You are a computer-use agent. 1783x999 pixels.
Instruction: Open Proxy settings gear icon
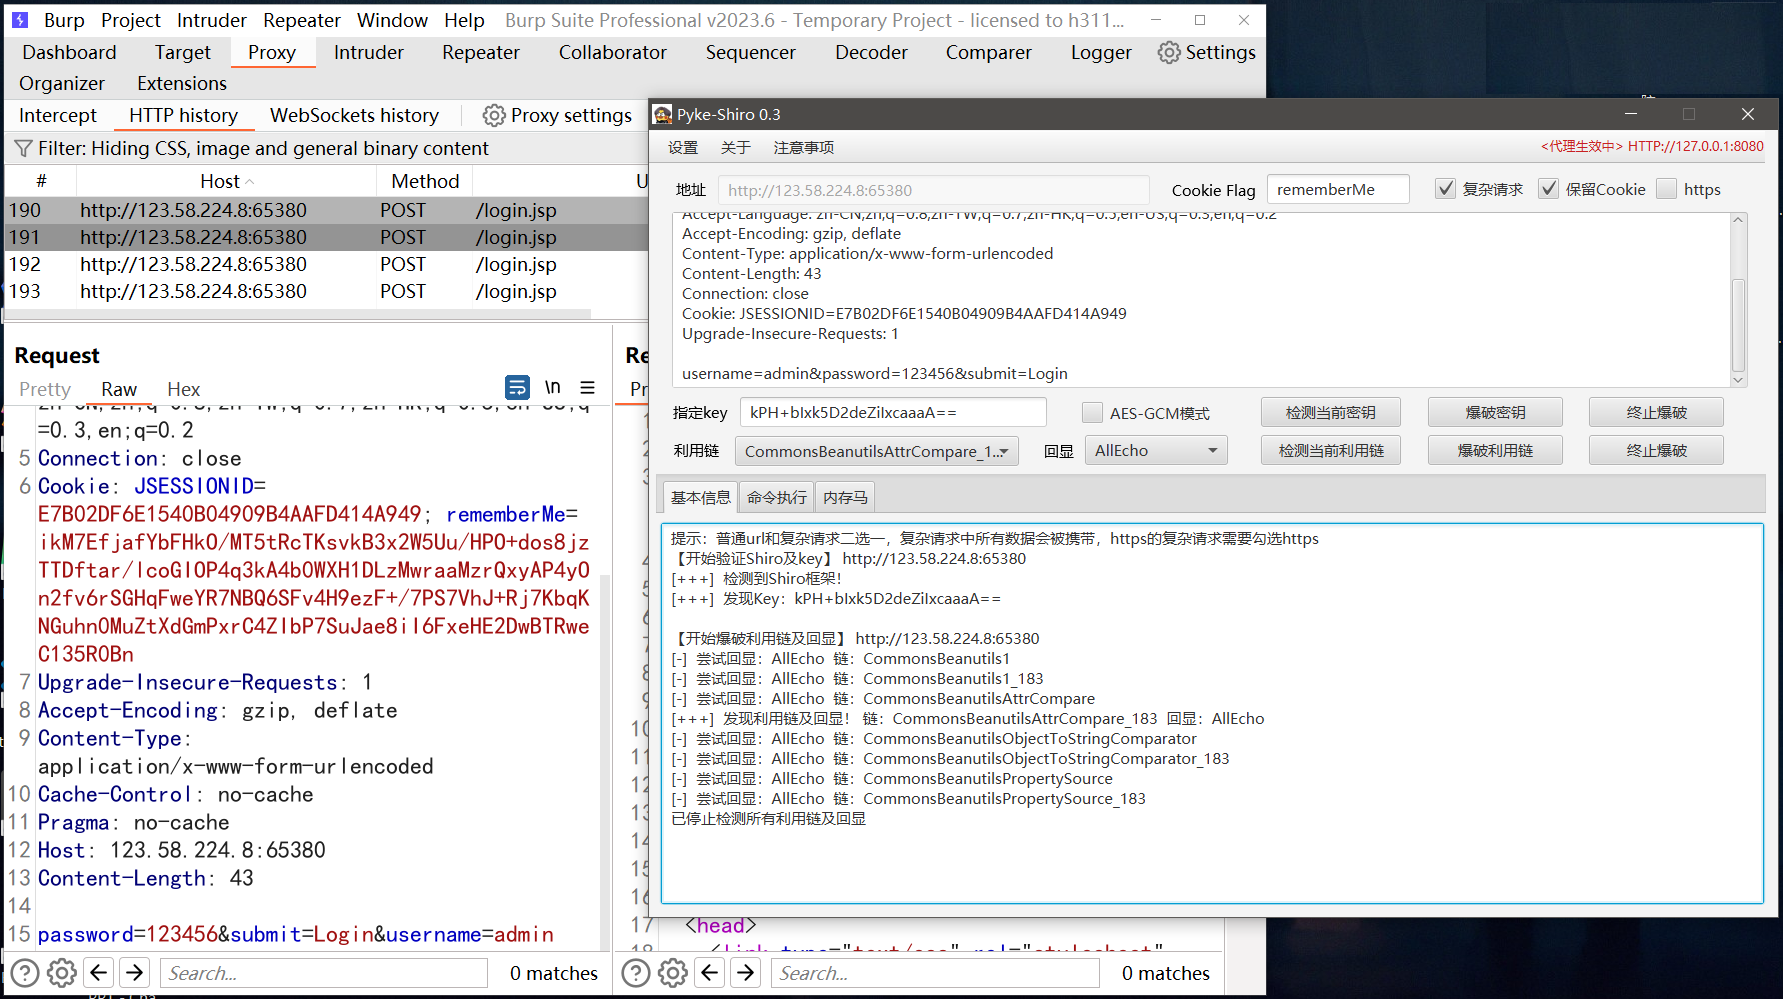pyautogui.click(x=494, y=116)
